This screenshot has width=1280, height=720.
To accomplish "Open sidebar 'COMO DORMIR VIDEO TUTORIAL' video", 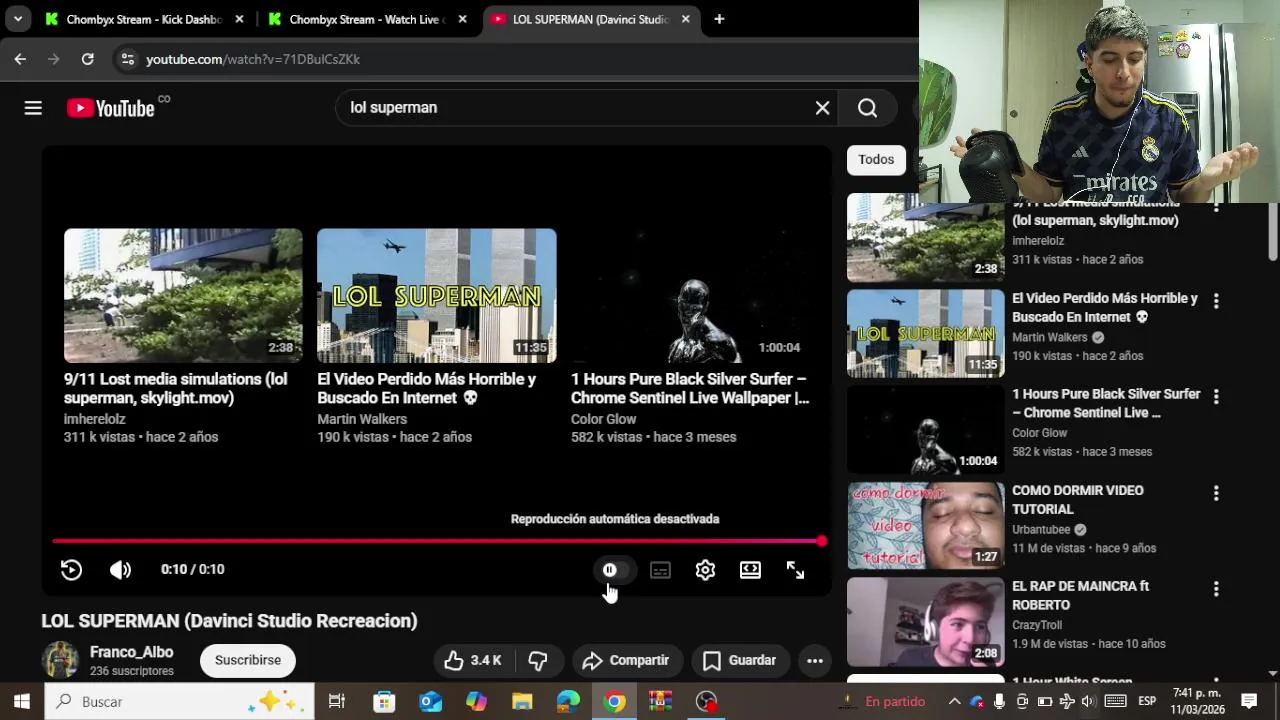I will click(926, 525).
